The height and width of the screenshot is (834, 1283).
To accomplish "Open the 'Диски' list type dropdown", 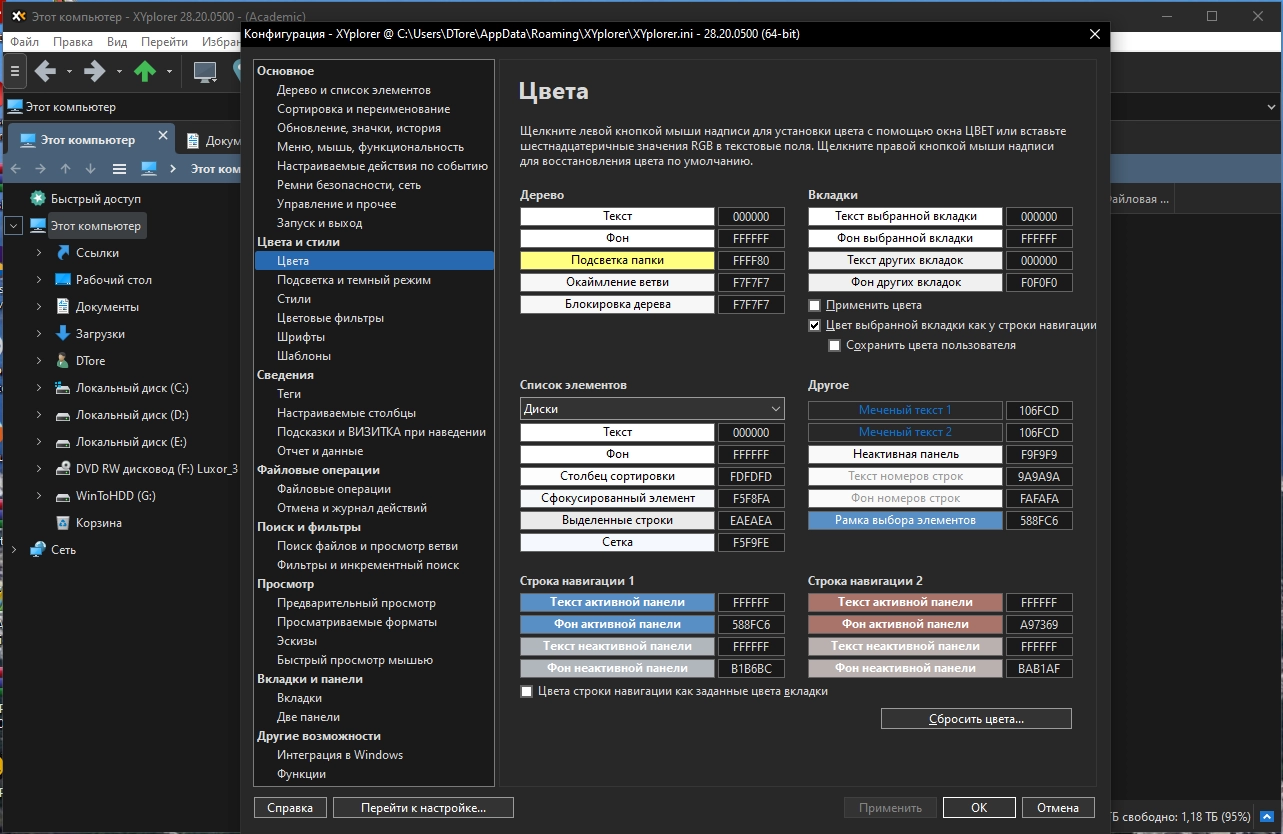I will [652, 409].
